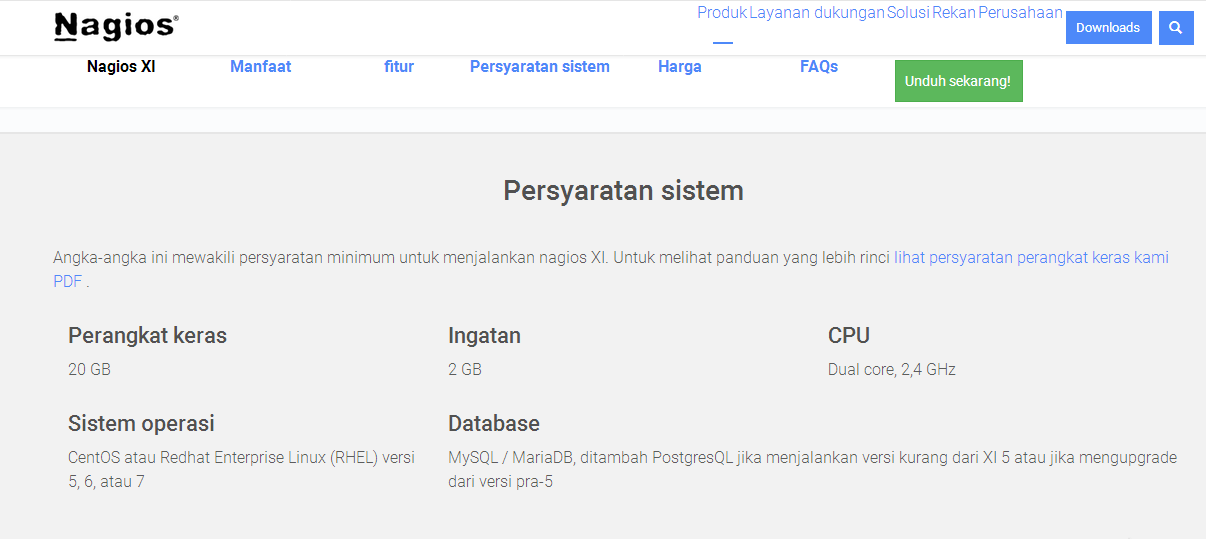Open the Produk menu
This screenshot has height=539, width=1206.
[x=722, y=13]
